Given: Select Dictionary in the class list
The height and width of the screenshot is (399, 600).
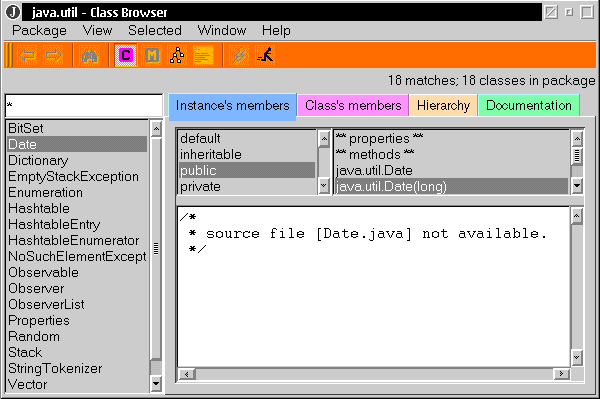Looking at the screenshot, I should [x=77, y=160].
